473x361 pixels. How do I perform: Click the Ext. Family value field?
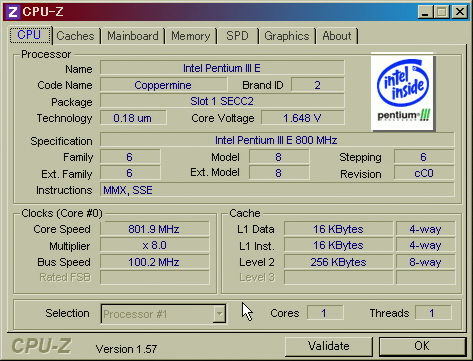[x=130, y=173]
